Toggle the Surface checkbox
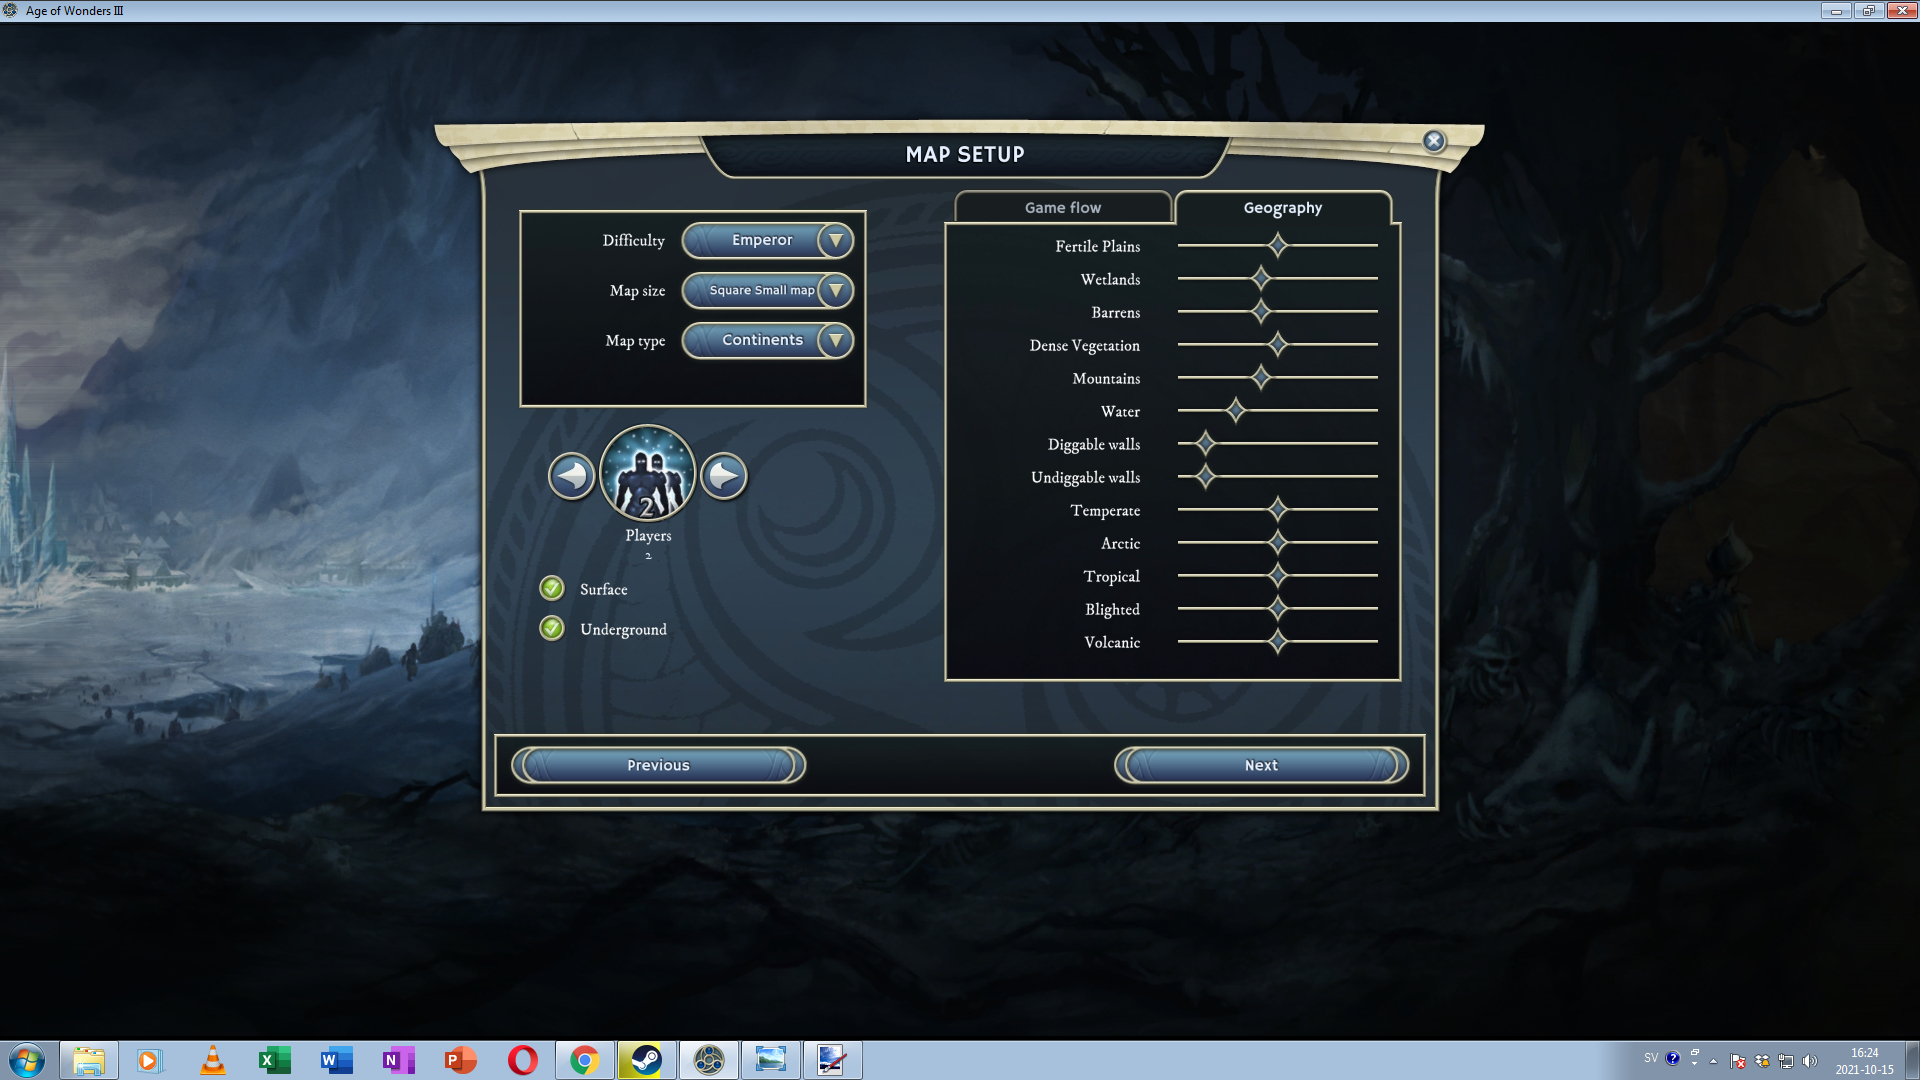1920x1080 pixels. [552, 588]
